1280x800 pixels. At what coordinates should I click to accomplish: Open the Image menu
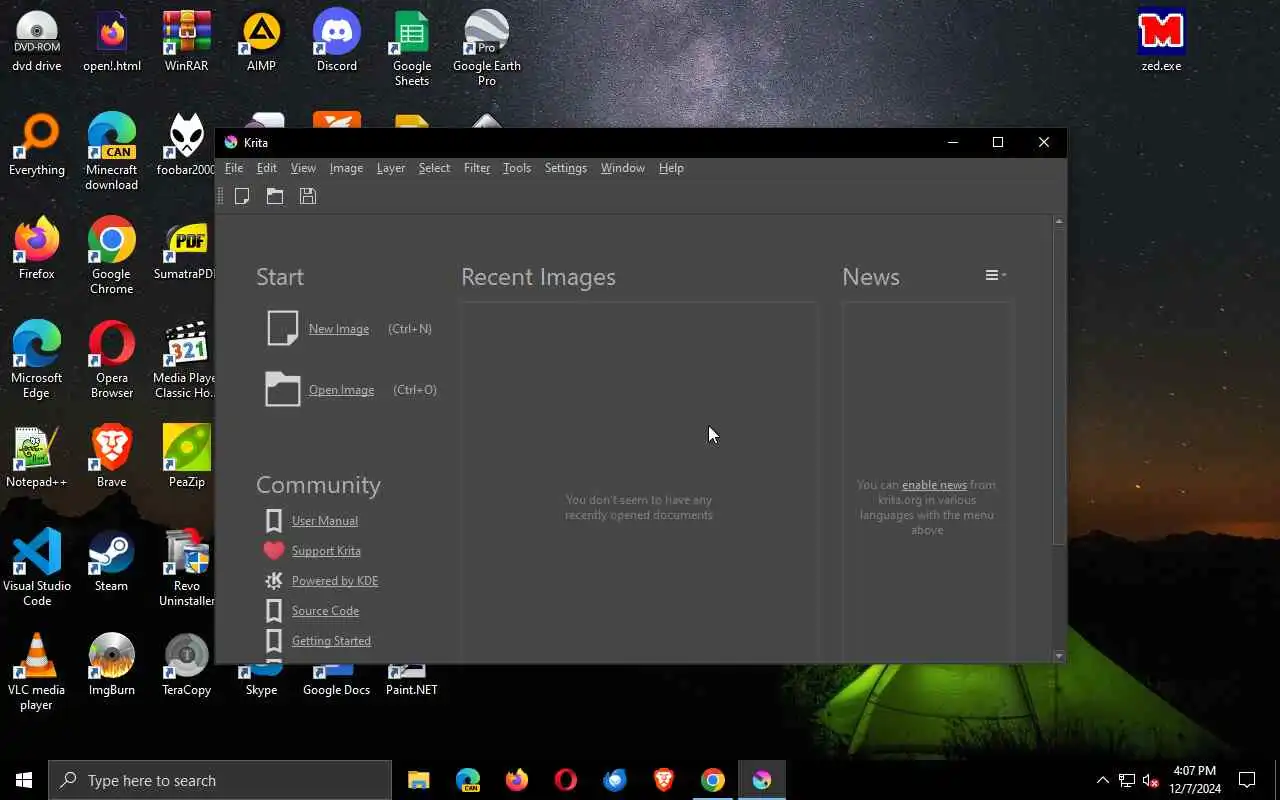pyautogui.click(x=346, y=168)
